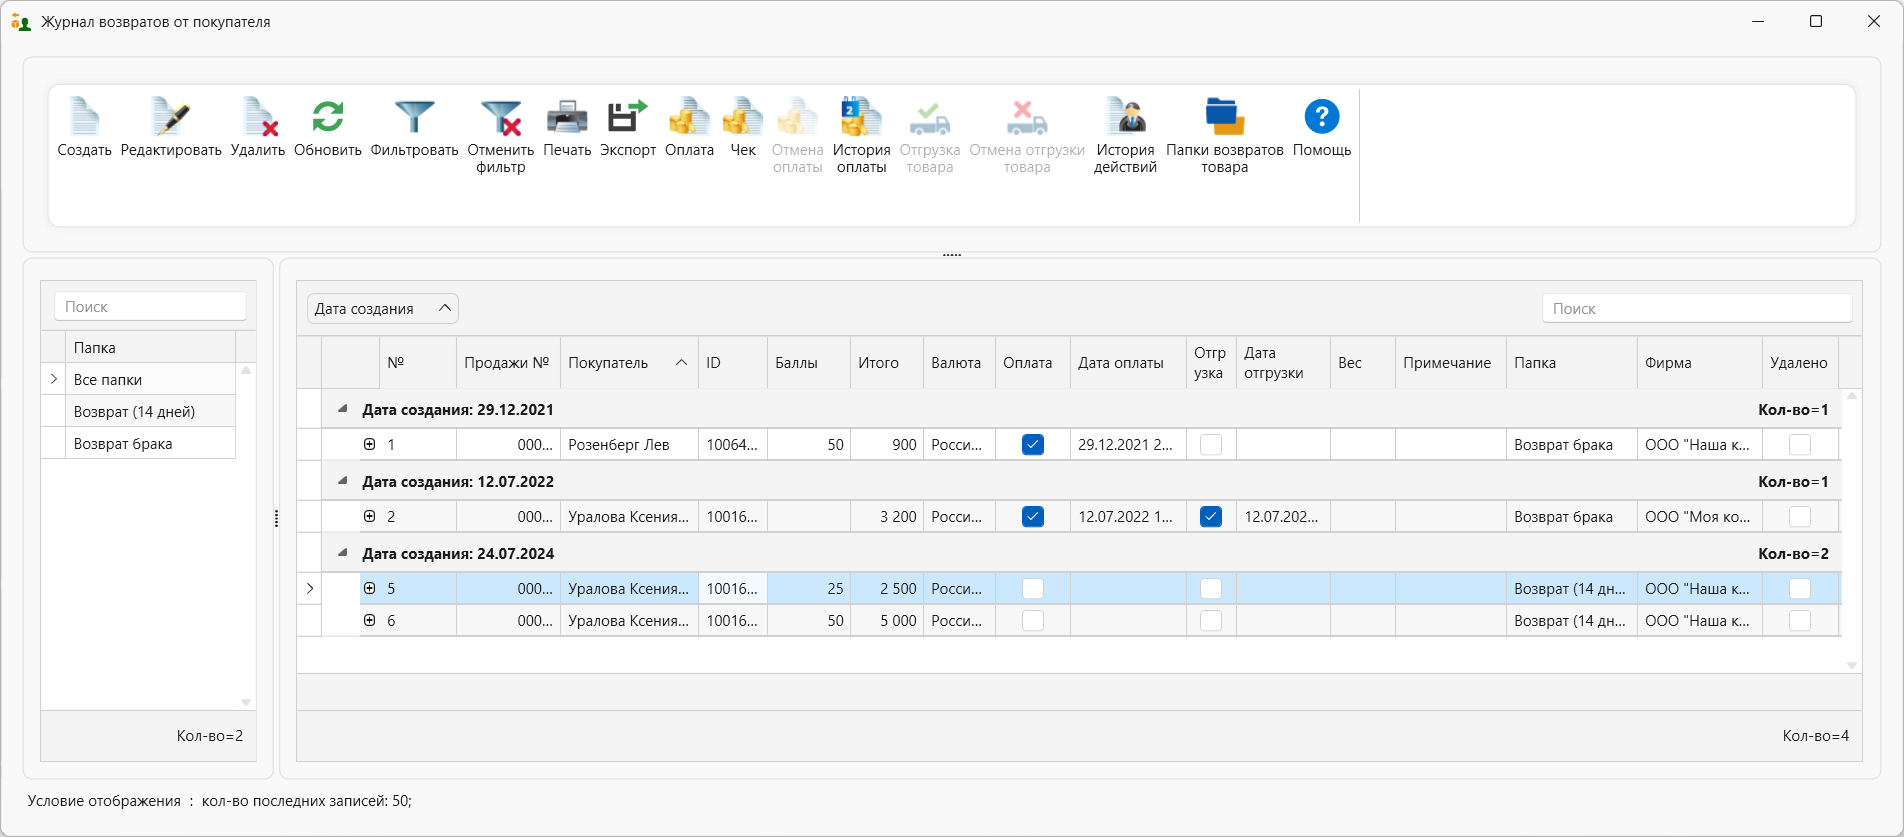
Task: Click date 29.12.2021 payment cell
Action: [1128, 445]
